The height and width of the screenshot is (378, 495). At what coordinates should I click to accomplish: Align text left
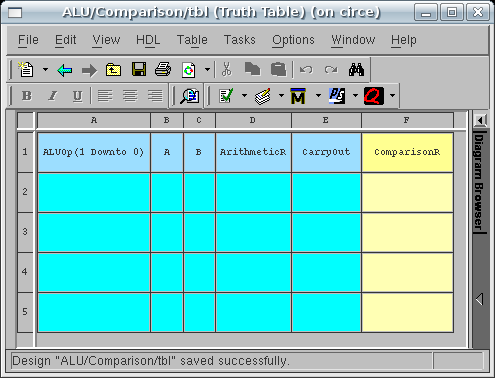(x=105, y=96)
